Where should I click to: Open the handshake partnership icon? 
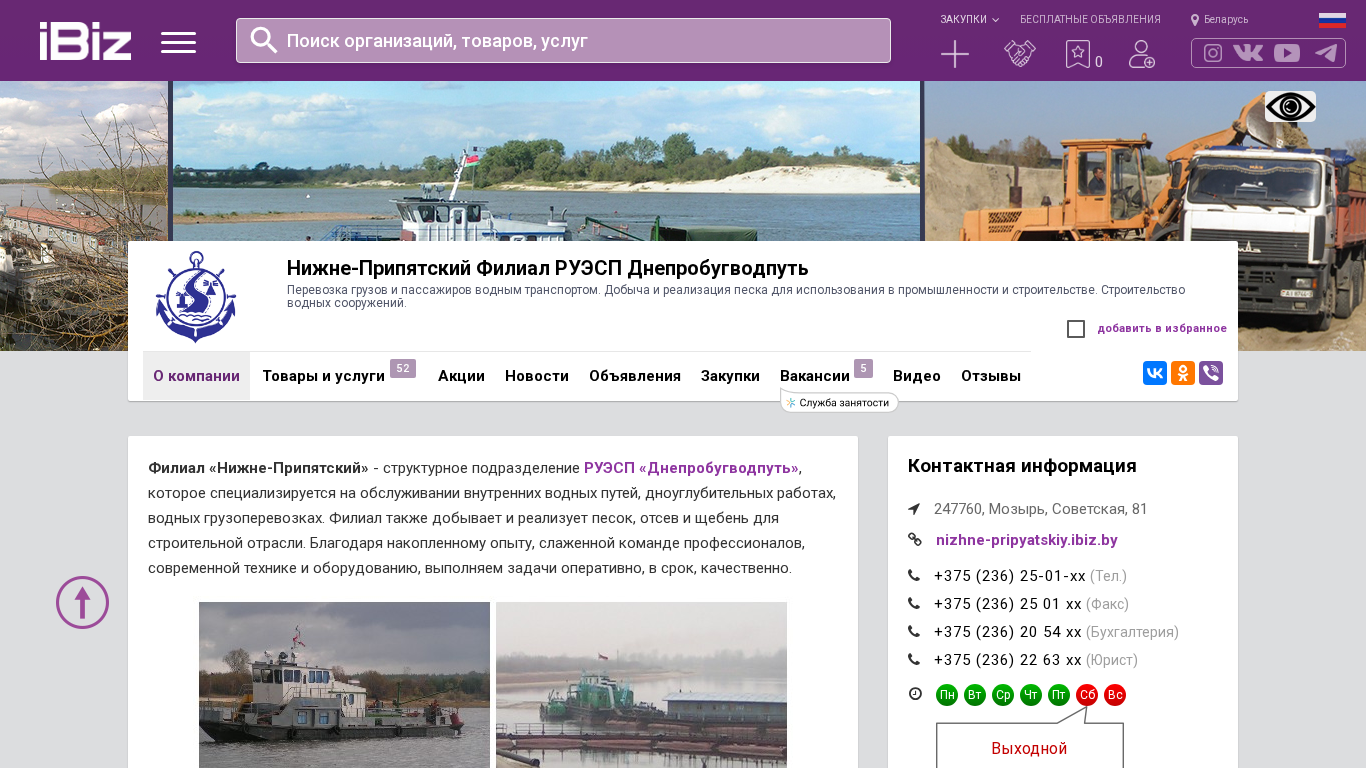[x=1020, y=54]
